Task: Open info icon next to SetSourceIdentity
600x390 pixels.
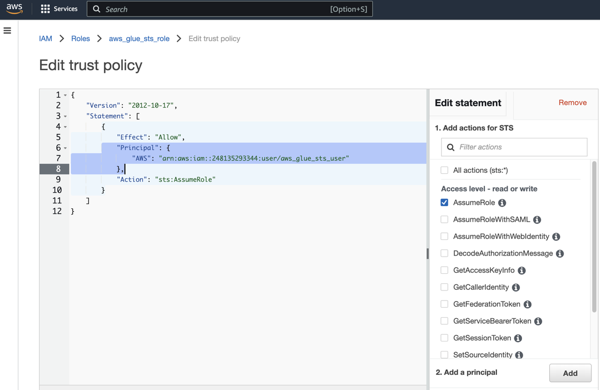Action: coord(519,355)
